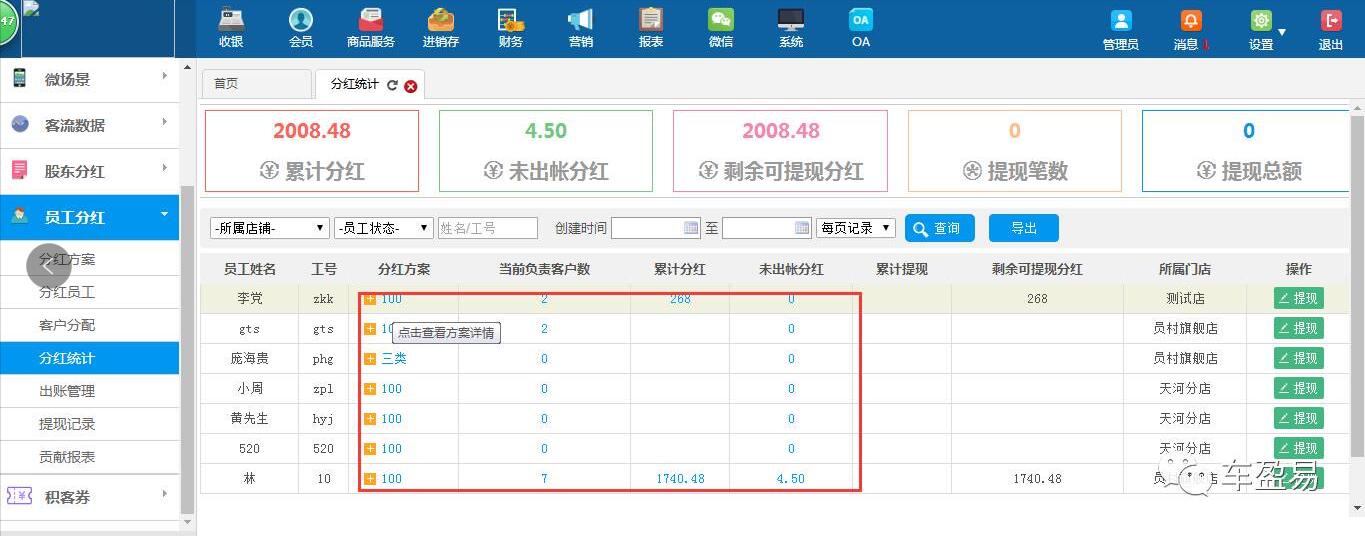
Task: Click 提现 button for 庞海贵
Action: [1298, 358]
